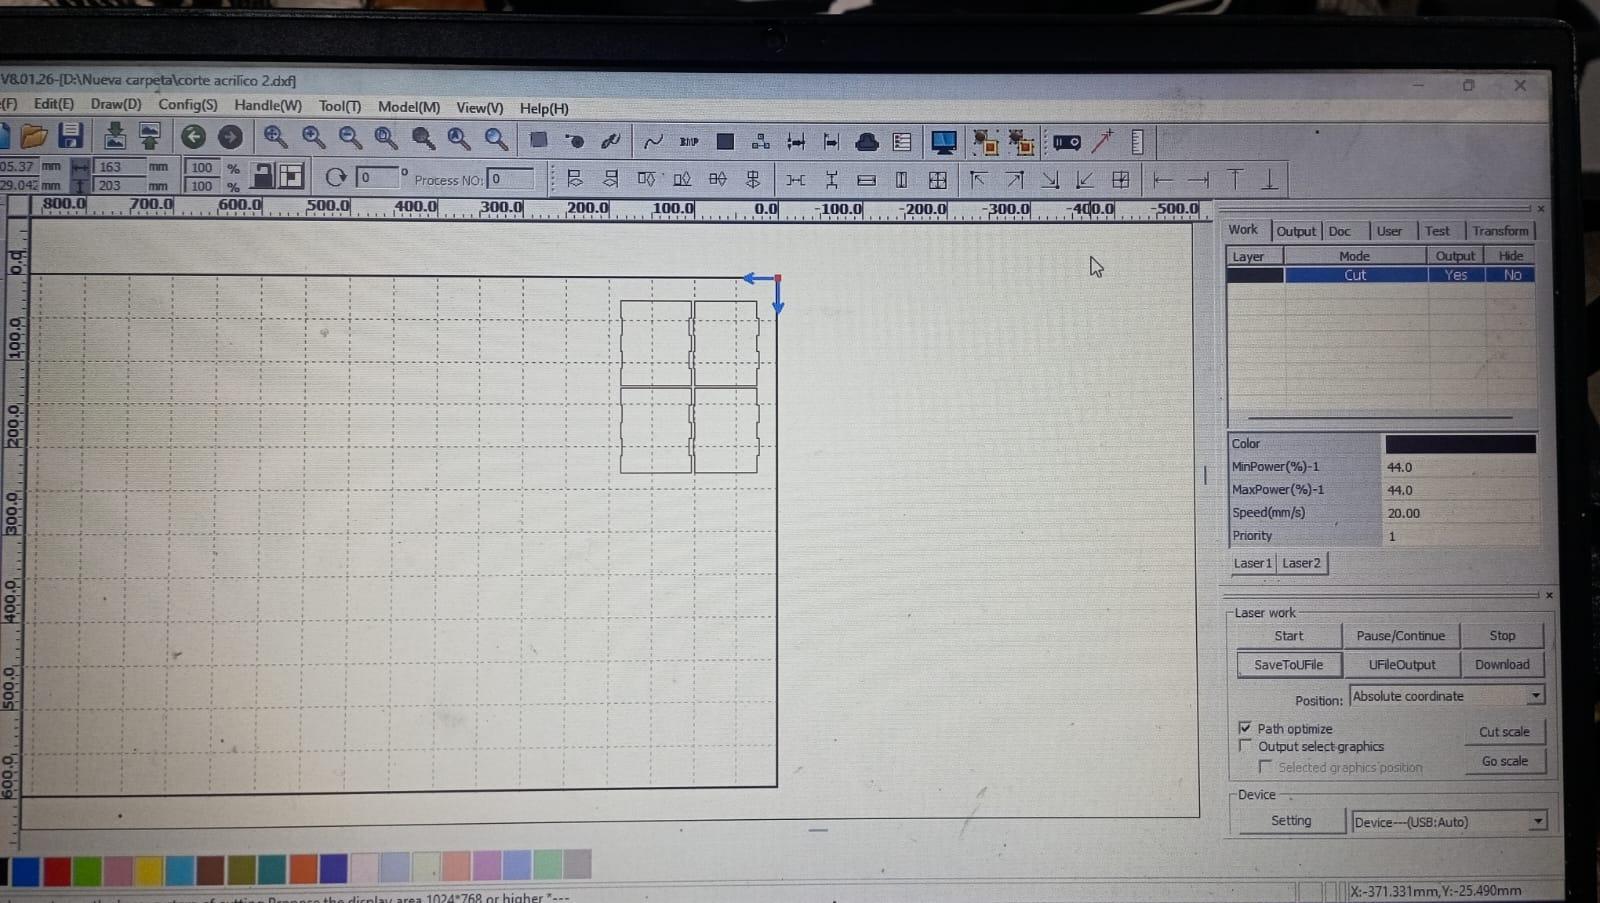Open the Help(H) menu

[x=544, y=108]
